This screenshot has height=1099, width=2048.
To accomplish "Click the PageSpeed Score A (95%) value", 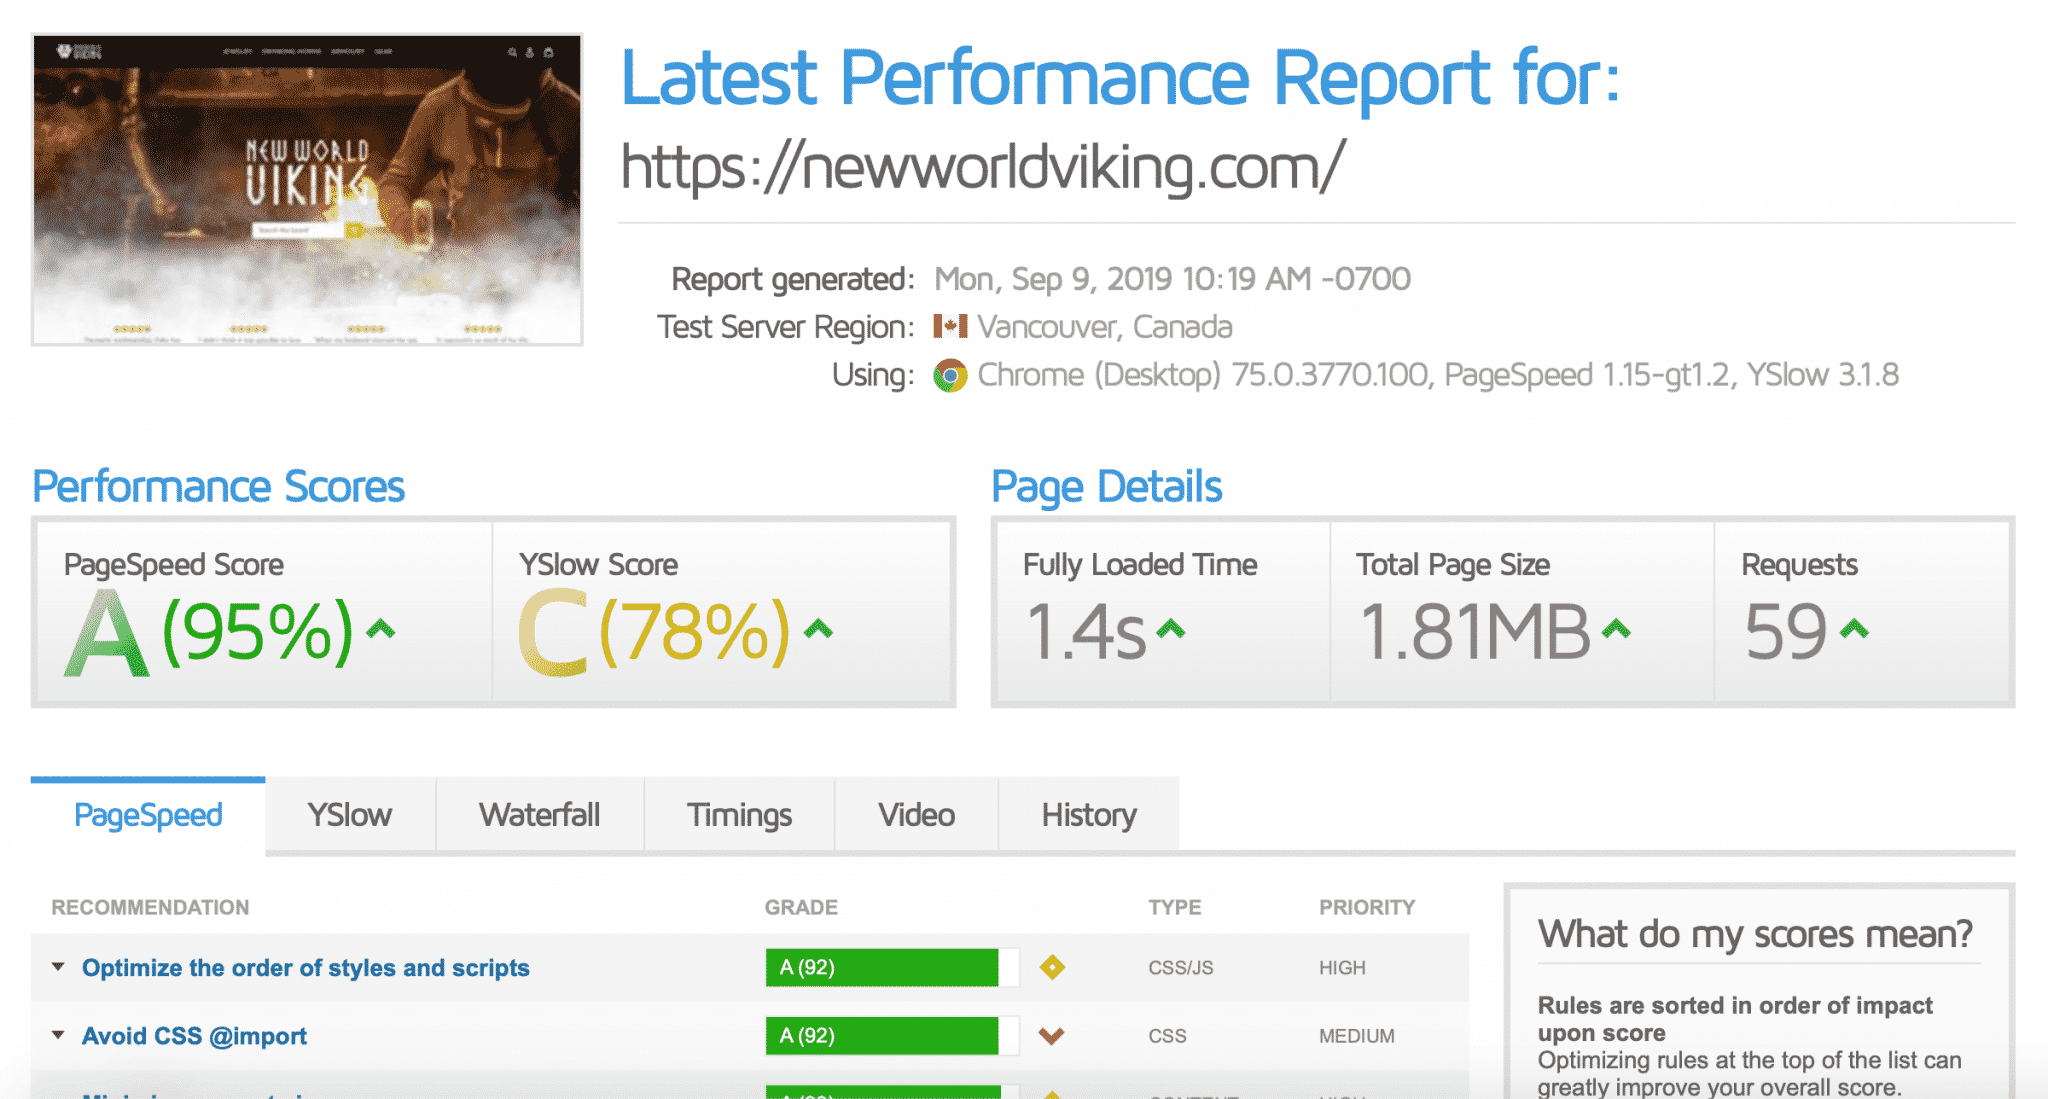I will pos(208,632).
